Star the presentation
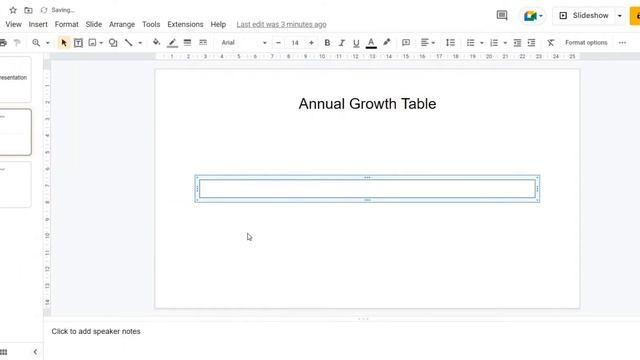This screenshot has height=360, width=640. click(x=13, y=10)
